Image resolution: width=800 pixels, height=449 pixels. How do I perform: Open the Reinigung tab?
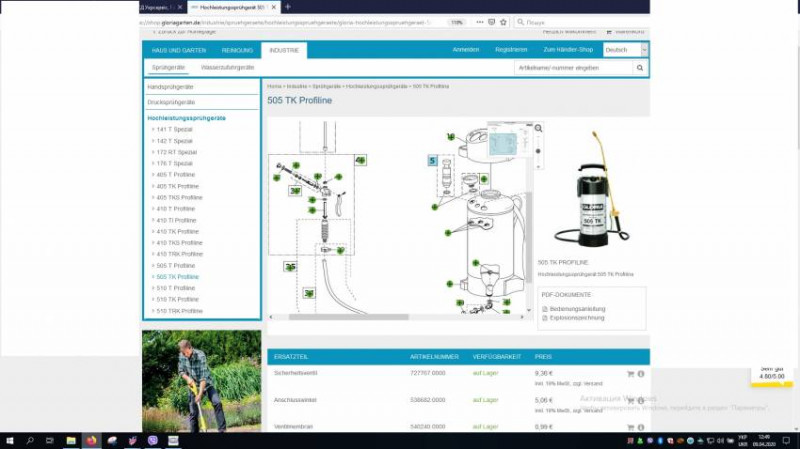(237, 51)
